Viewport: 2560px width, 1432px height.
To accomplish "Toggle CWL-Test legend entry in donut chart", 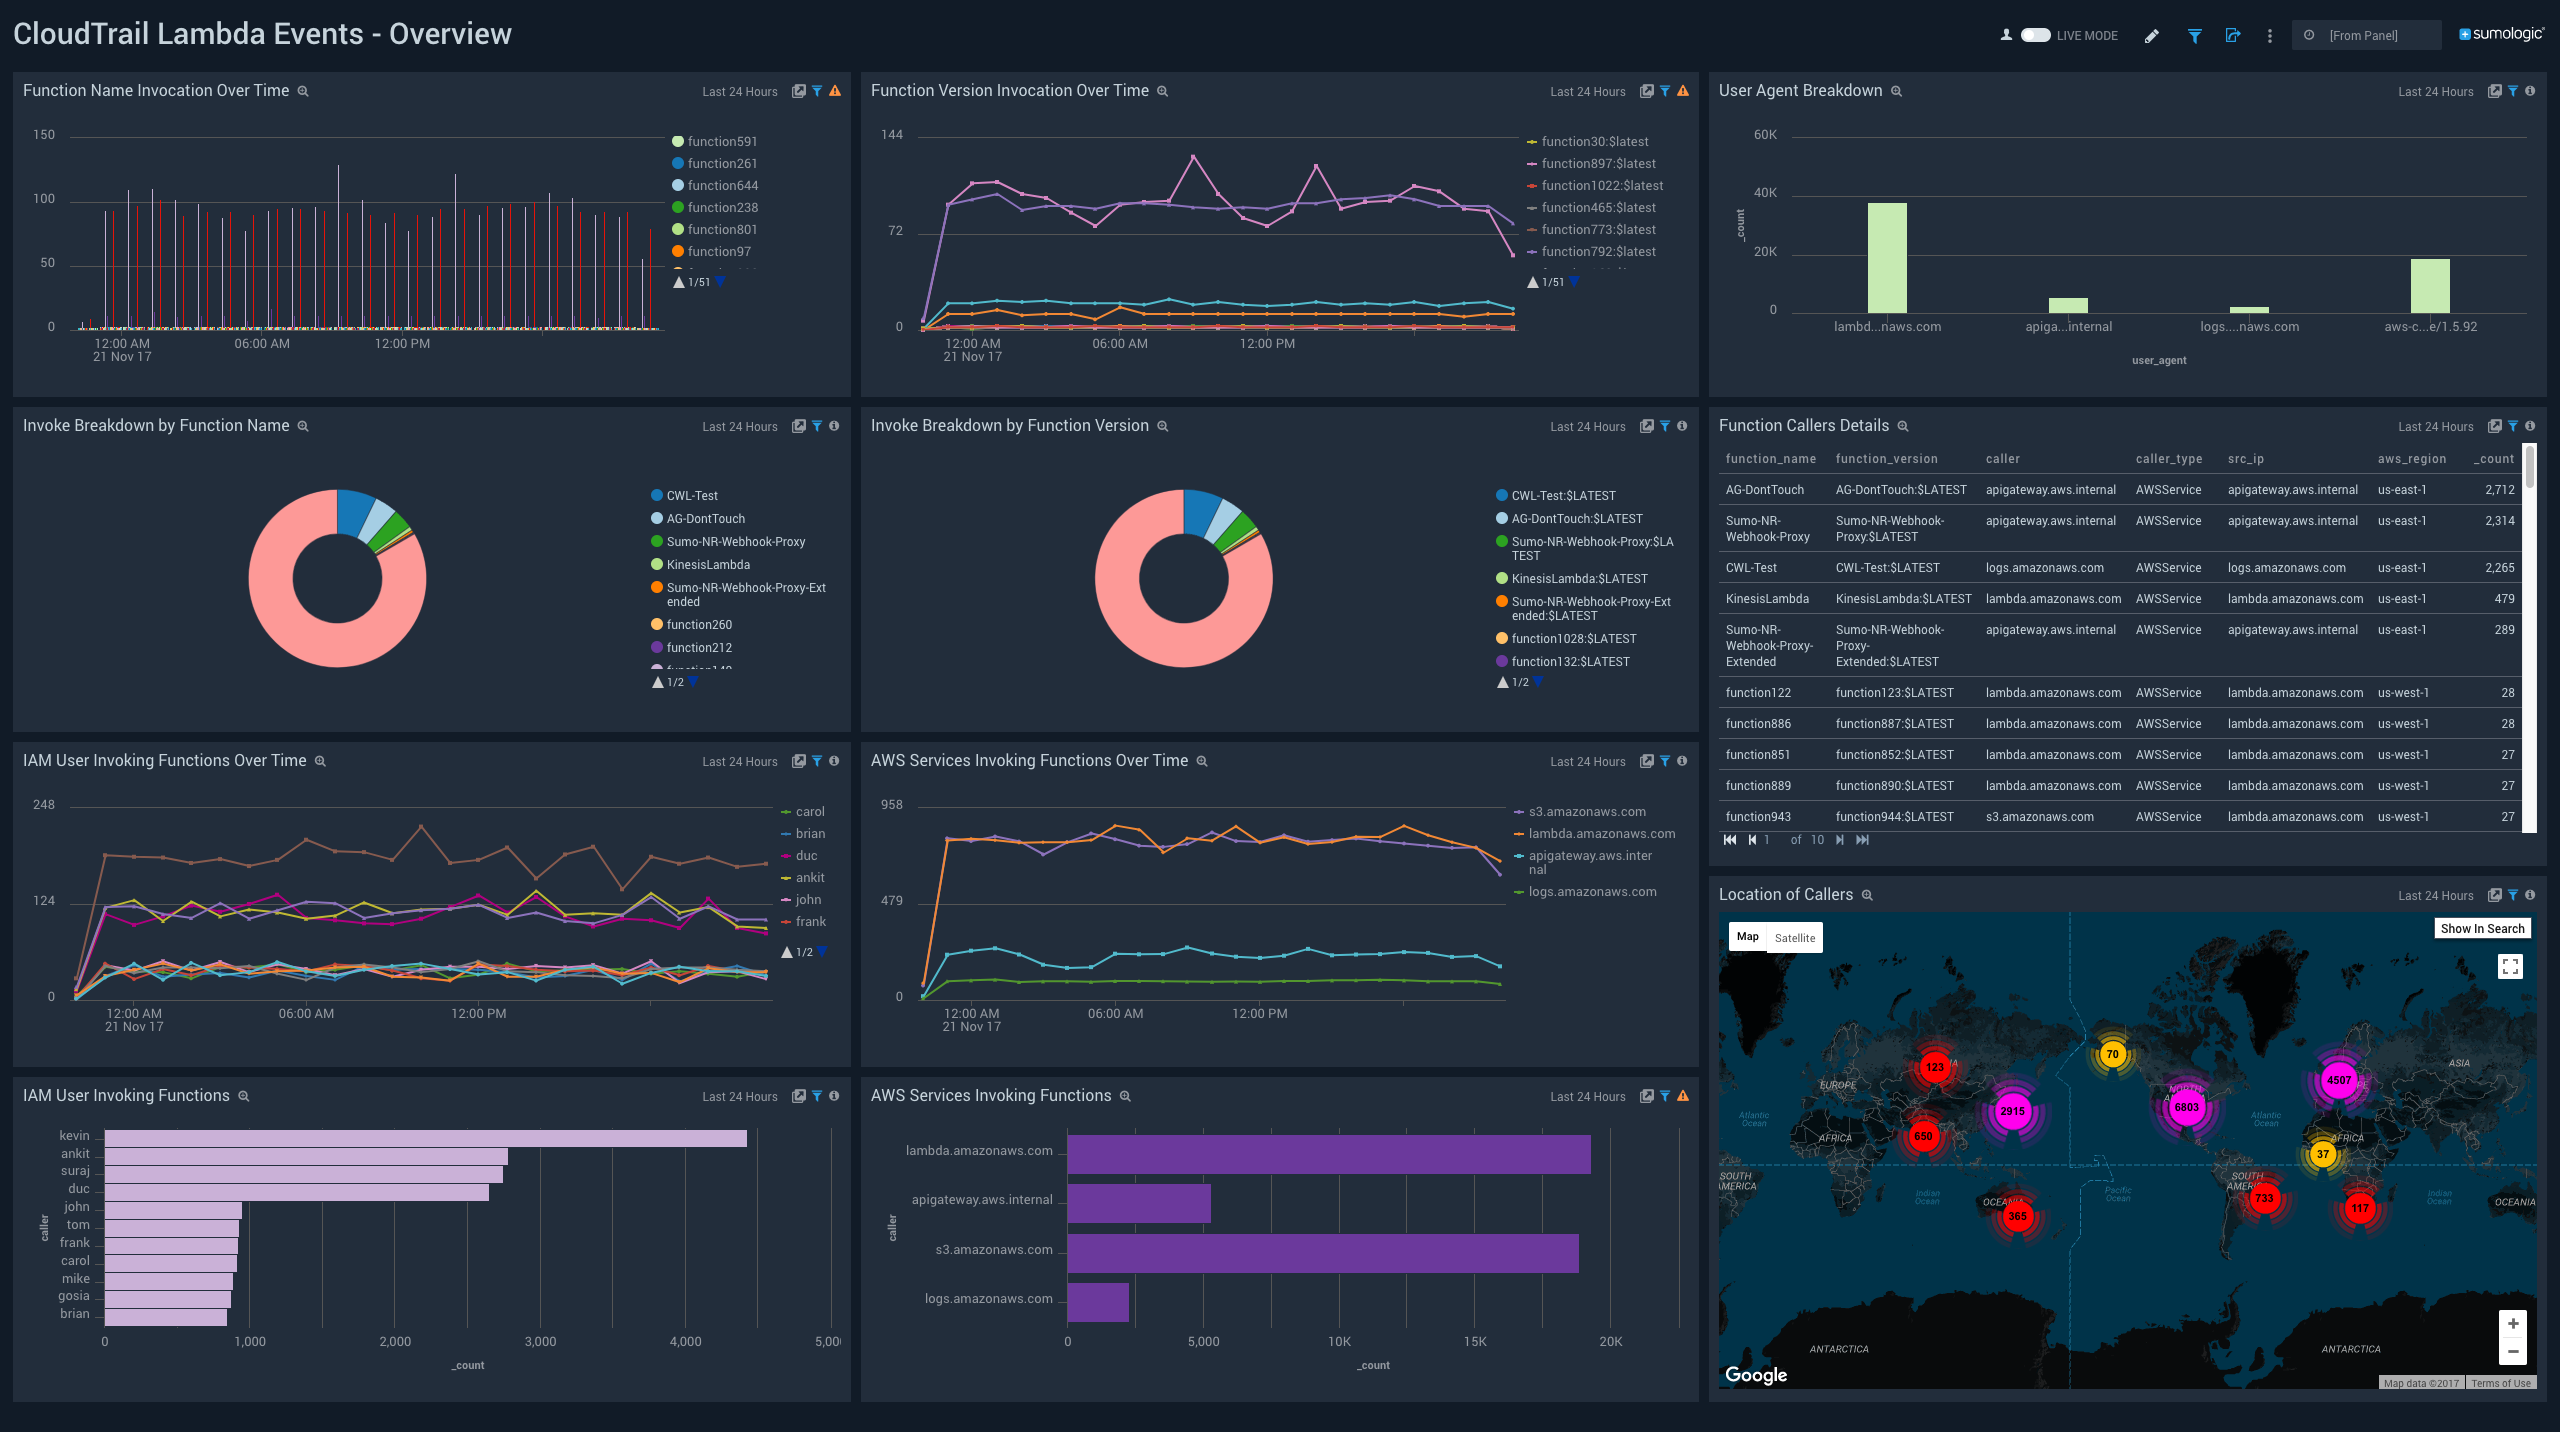I will tap(685, 496).
